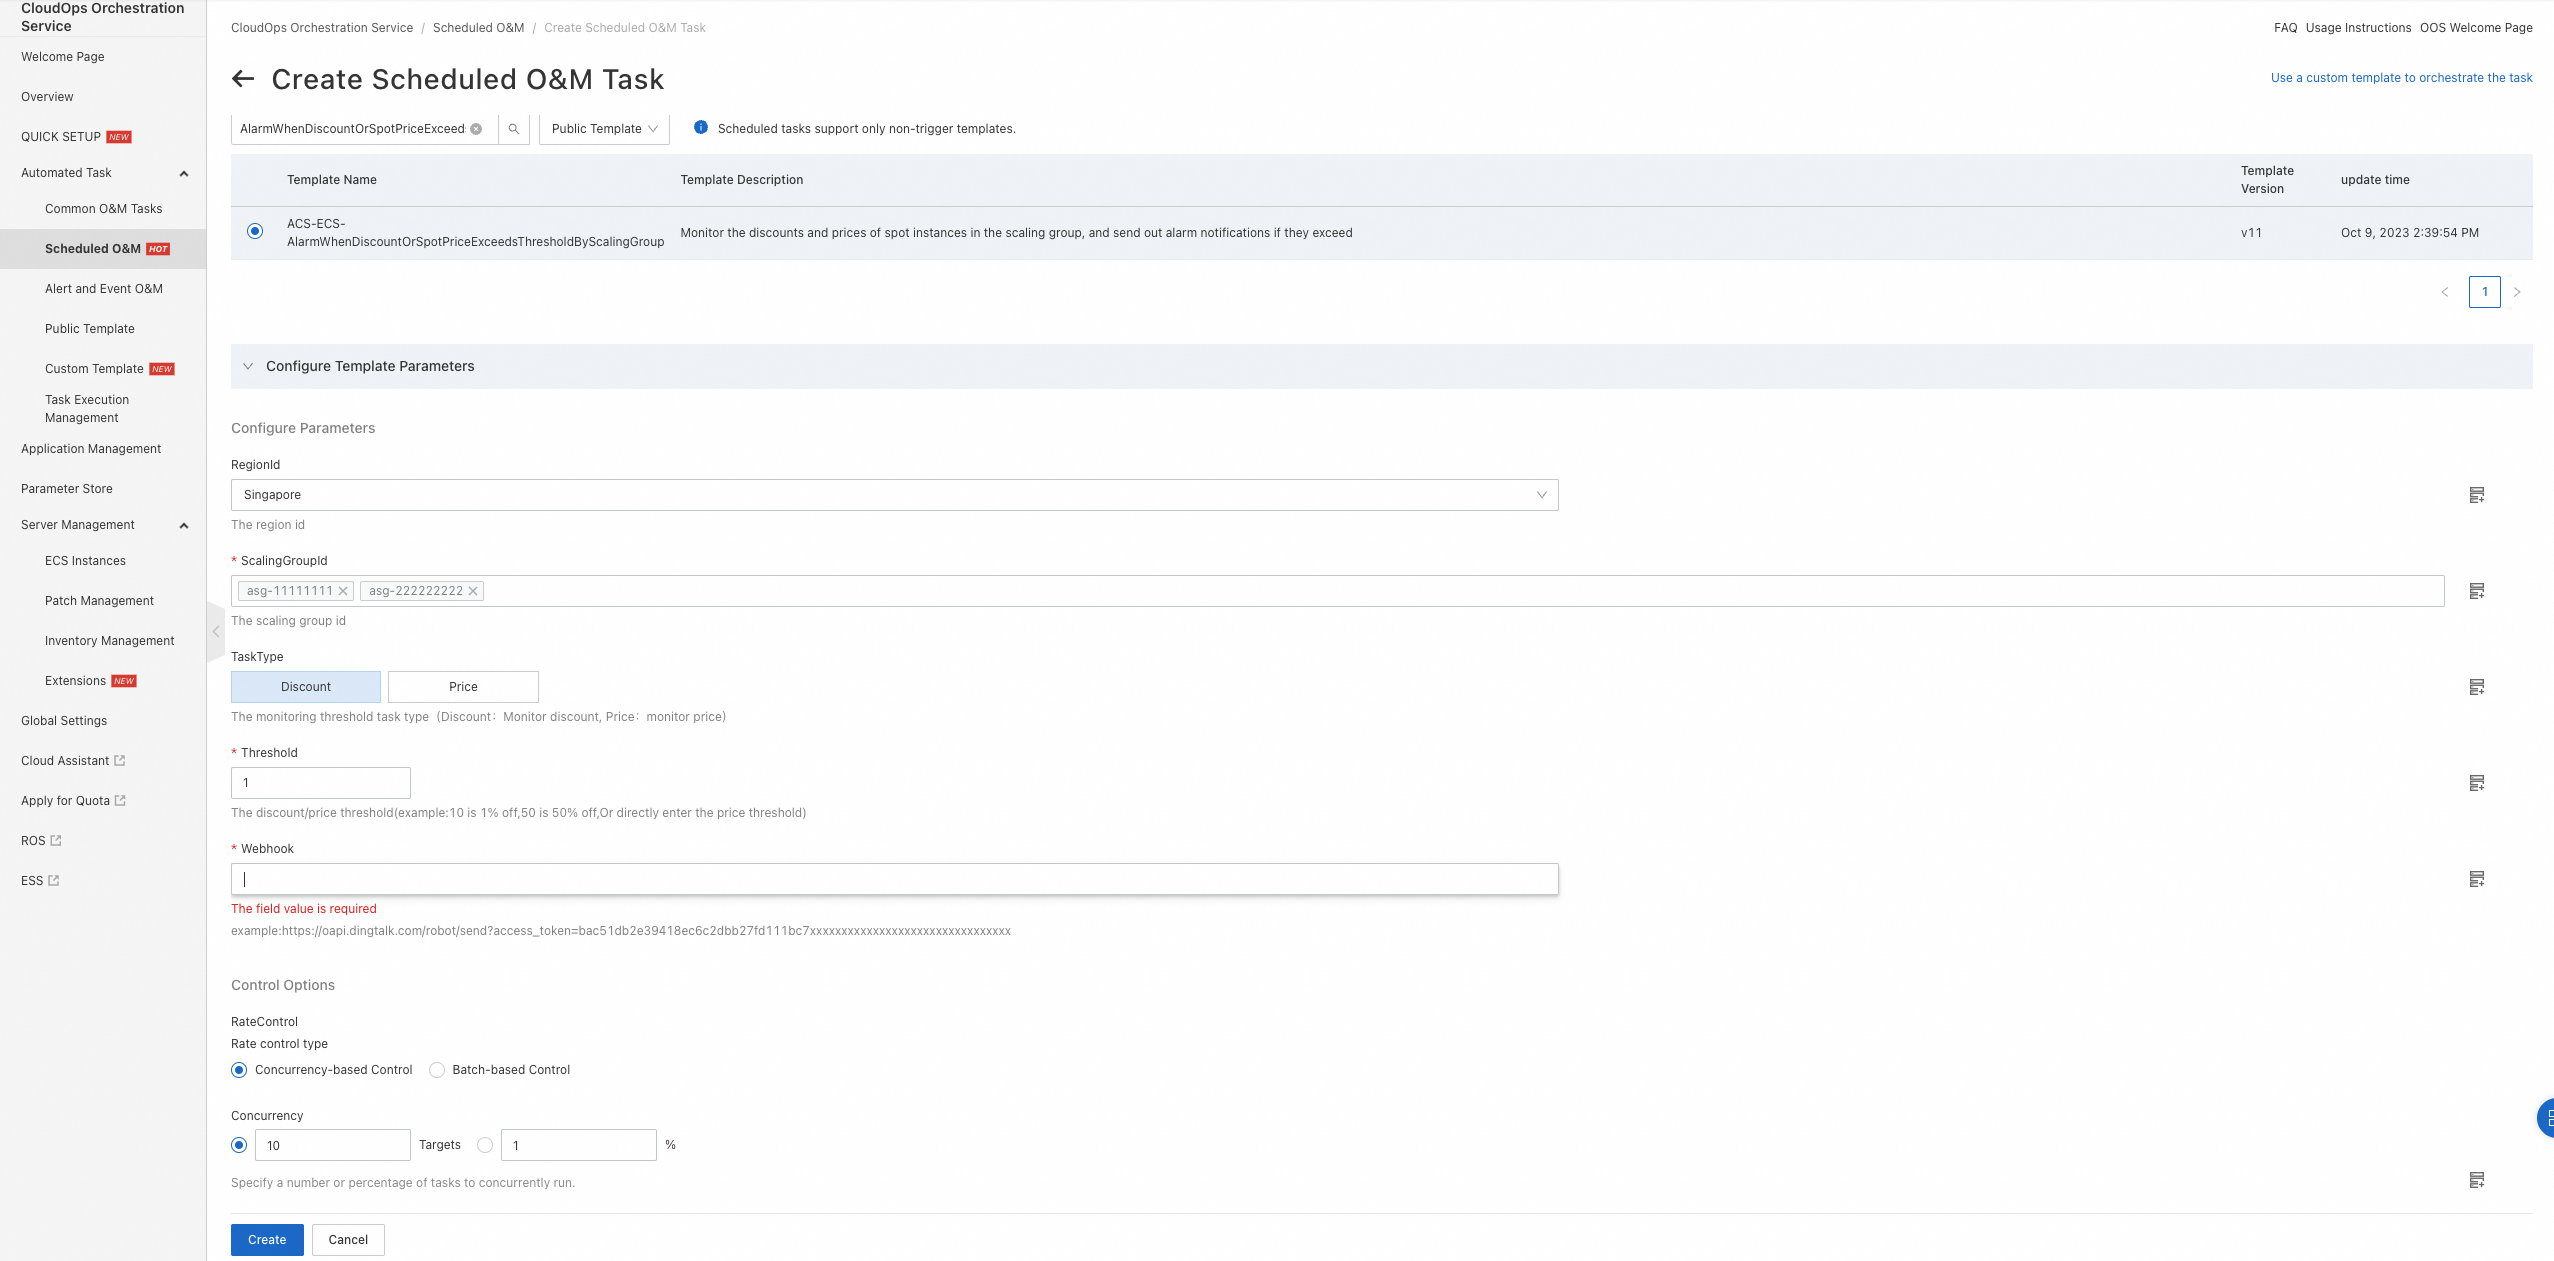2554x1261 pixels.
Task: Open OOS Welcome Page link
Action: 2476,28
